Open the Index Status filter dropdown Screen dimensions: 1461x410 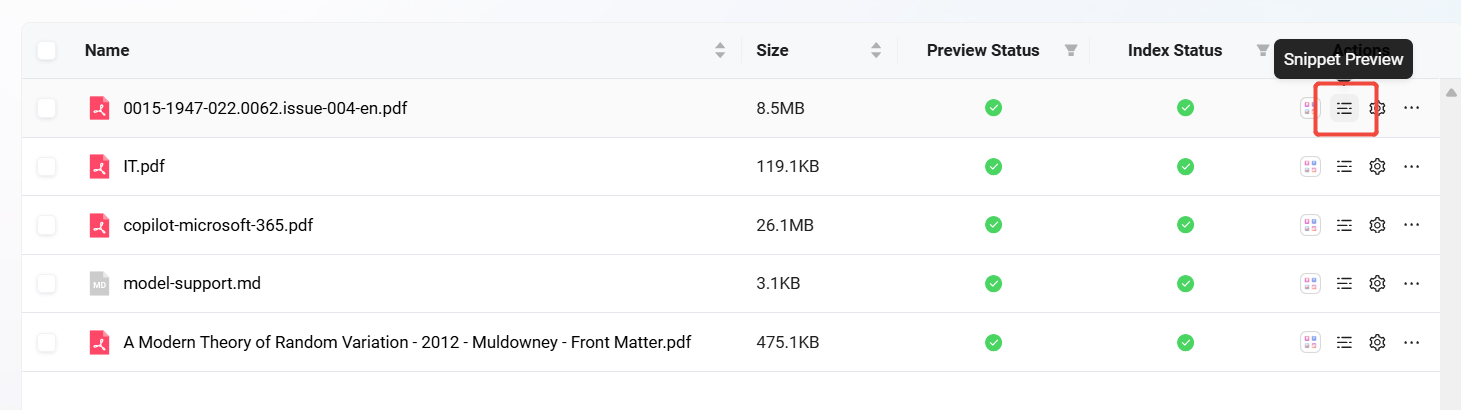tap(1262, 50)
